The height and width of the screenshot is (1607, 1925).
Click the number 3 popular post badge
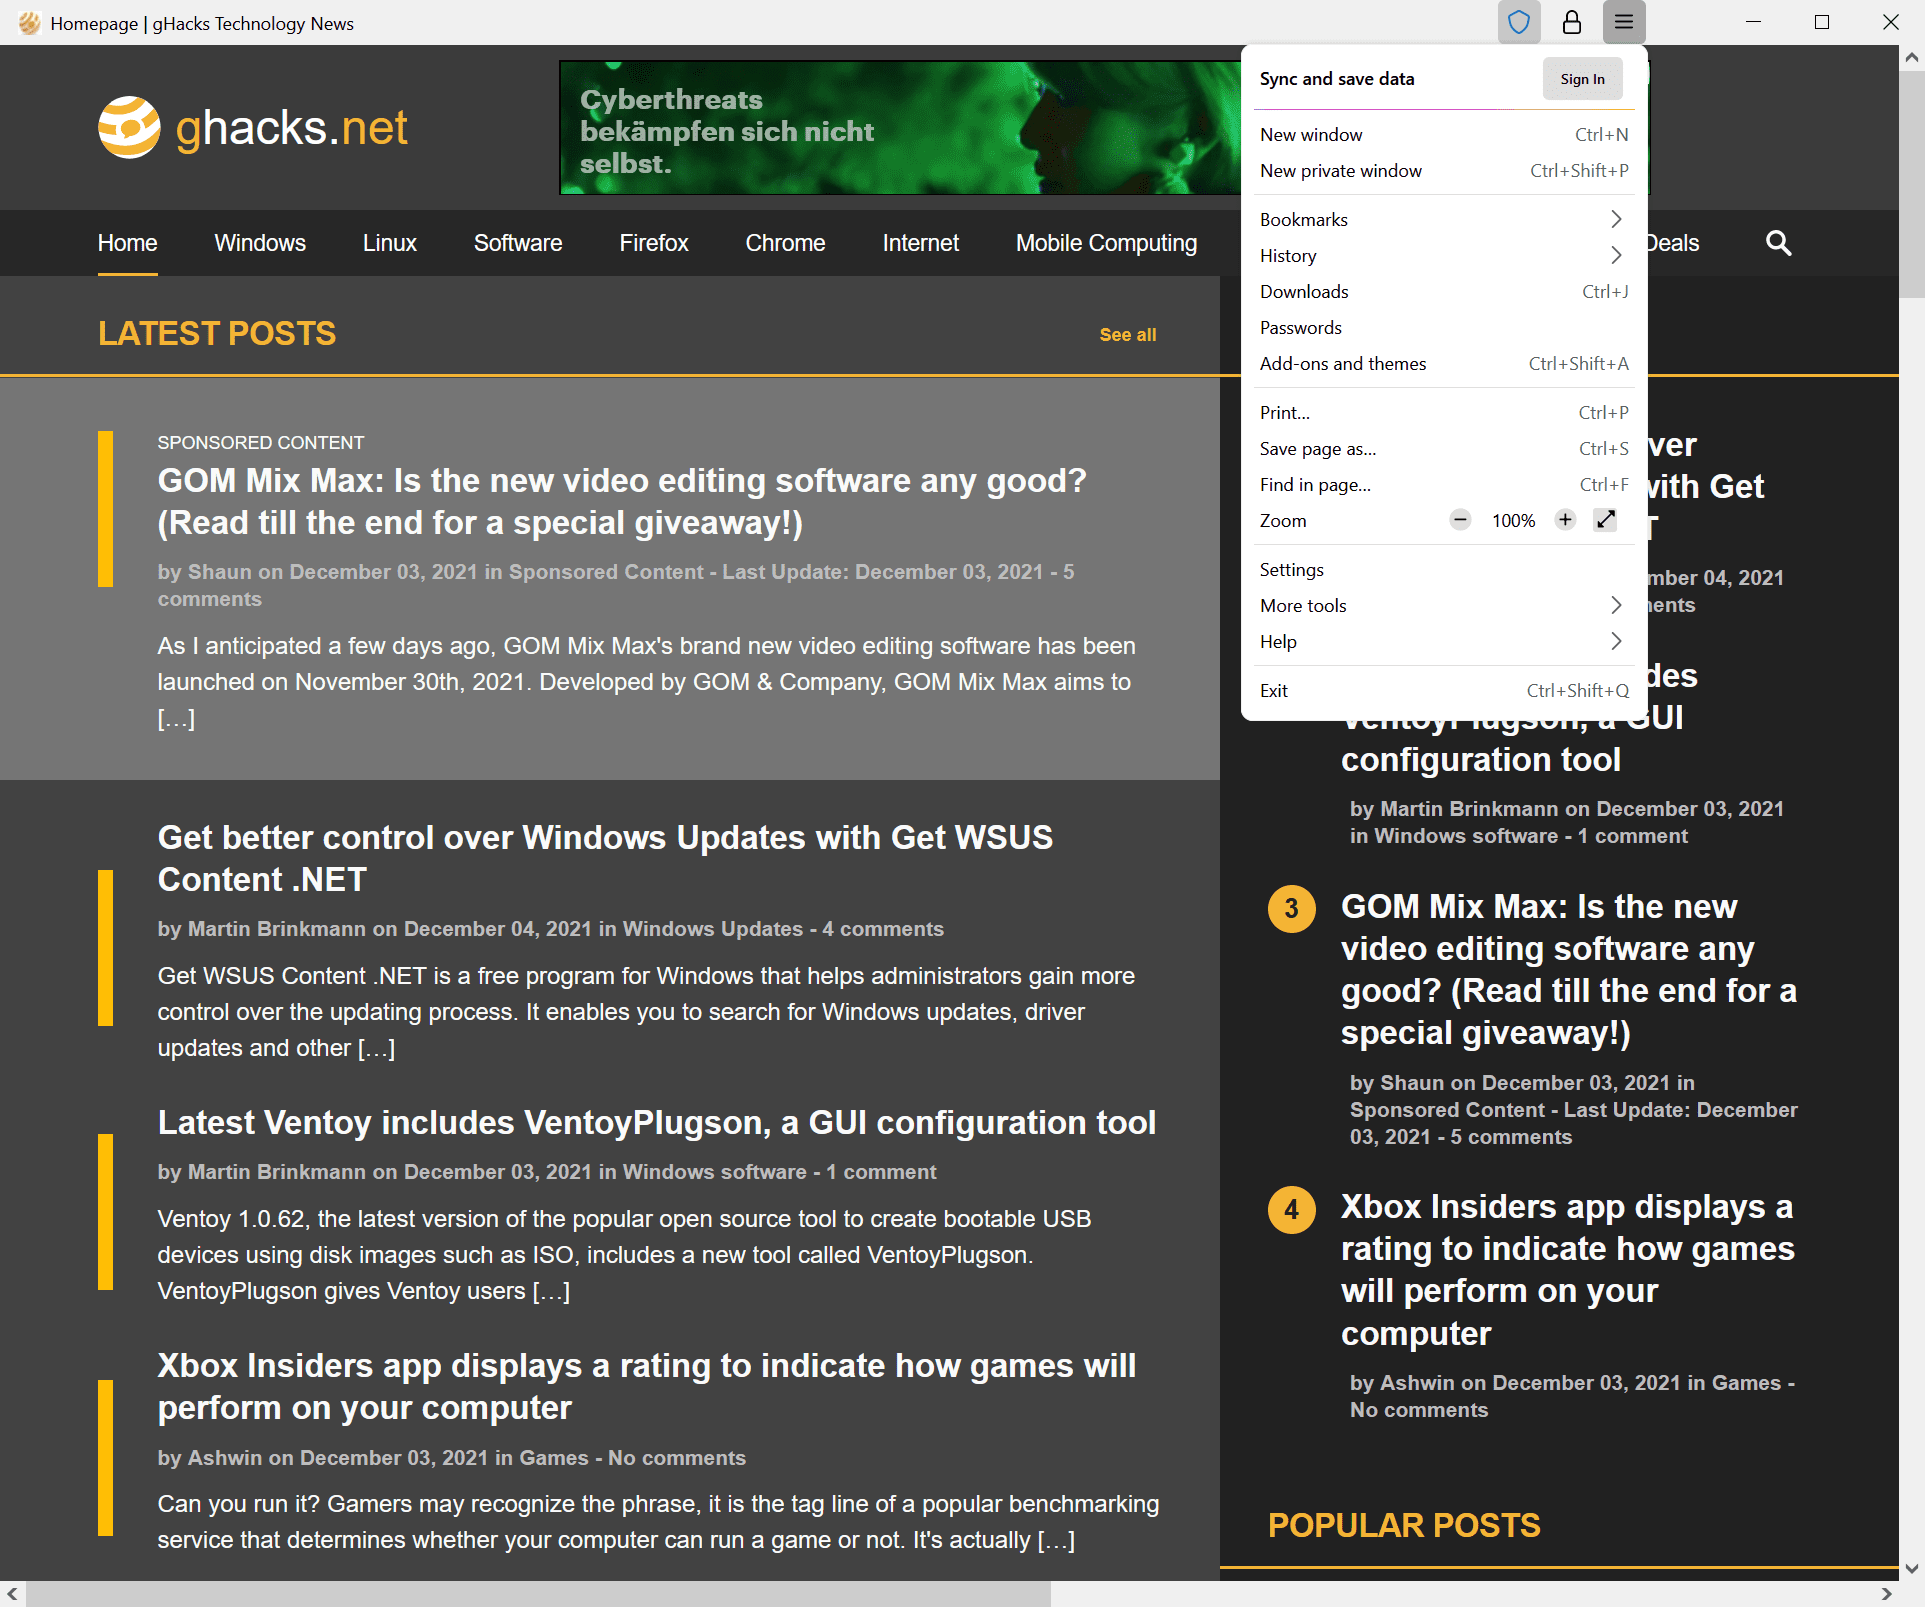click(1291, 908)
